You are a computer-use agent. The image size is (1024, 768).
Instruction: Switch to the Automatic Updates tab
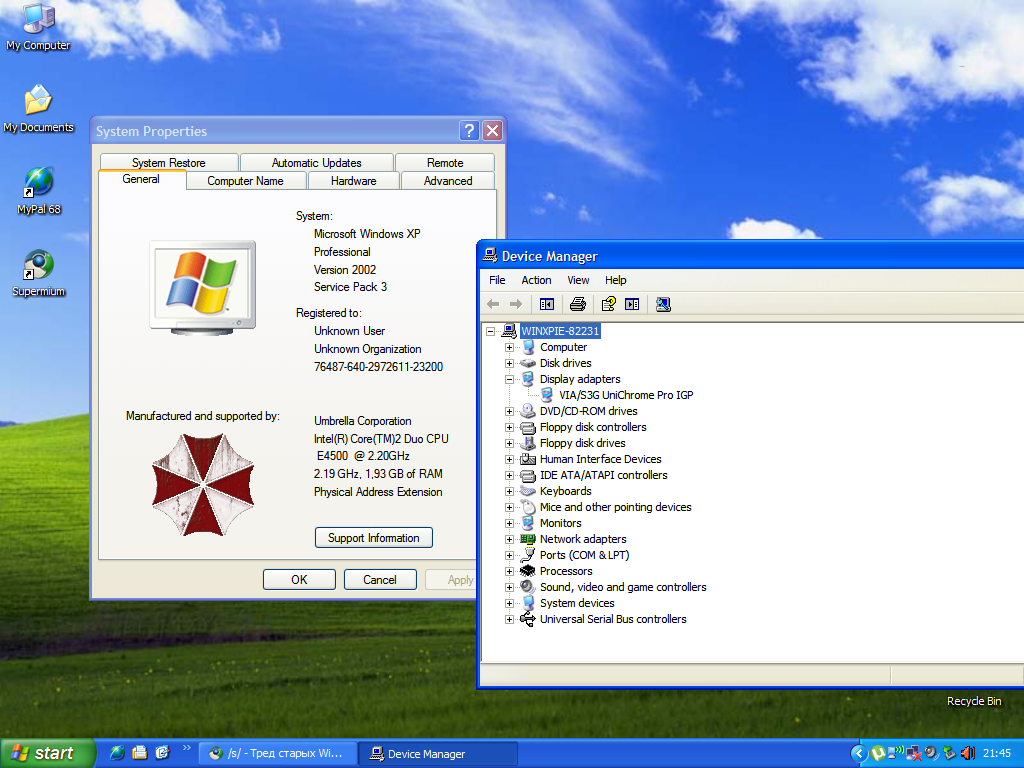coord(317,163)
